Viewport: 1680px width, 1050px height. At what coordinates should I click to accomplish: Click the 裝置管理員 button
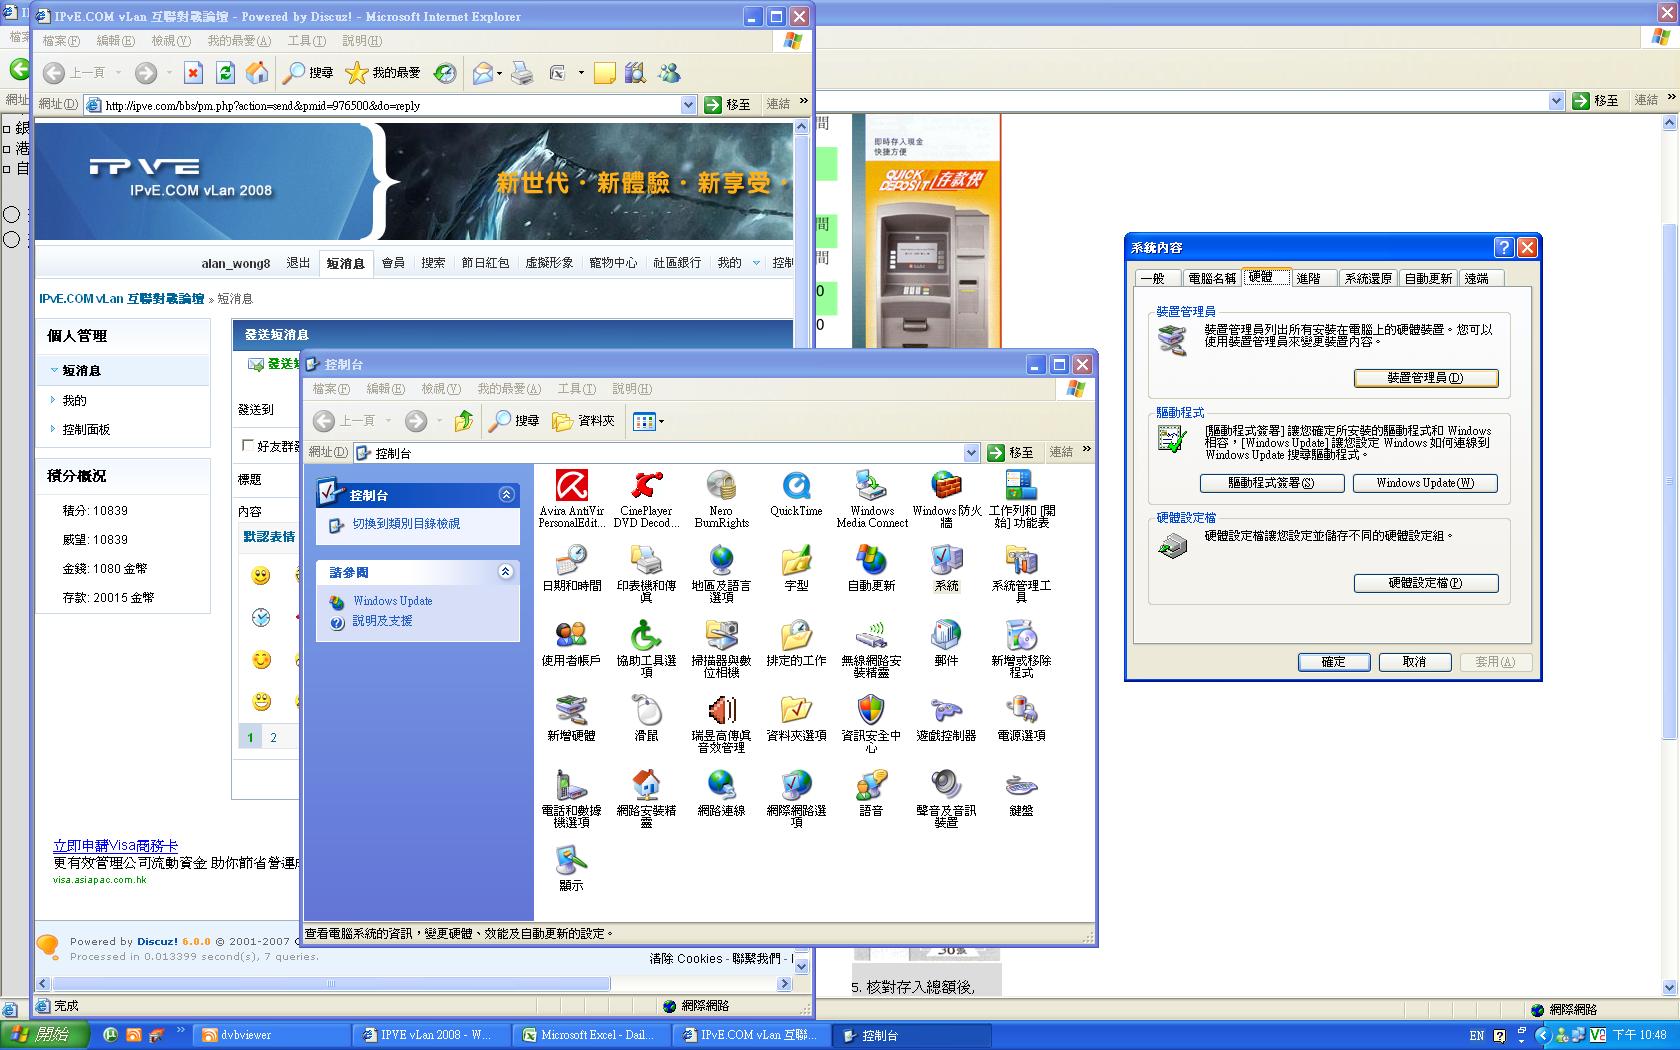(1425, 378)
